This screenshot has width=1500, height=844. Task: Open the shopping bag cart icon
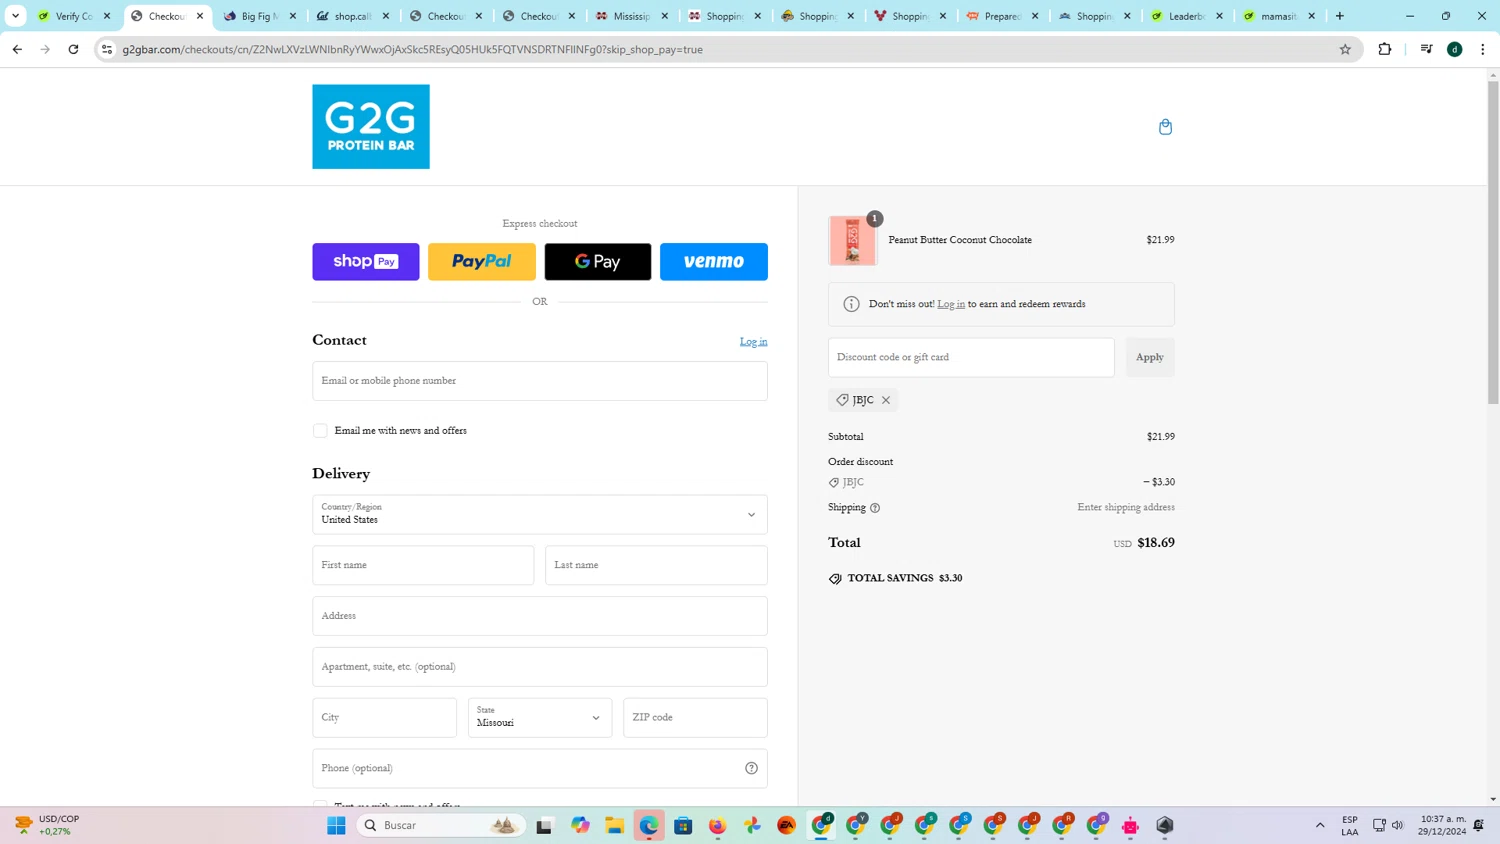(1165, 127)
